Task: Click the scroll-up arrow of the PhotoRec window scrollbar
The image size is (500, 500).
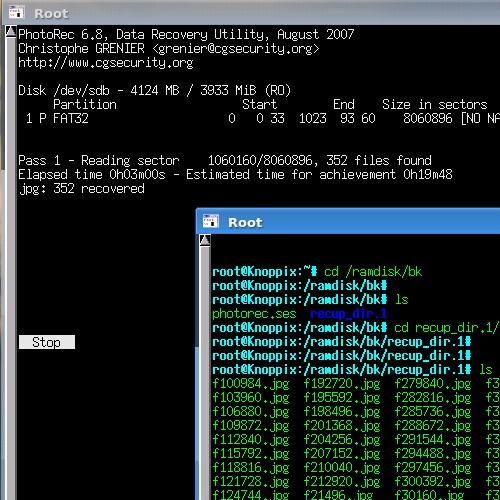Action: click(11, 32)
